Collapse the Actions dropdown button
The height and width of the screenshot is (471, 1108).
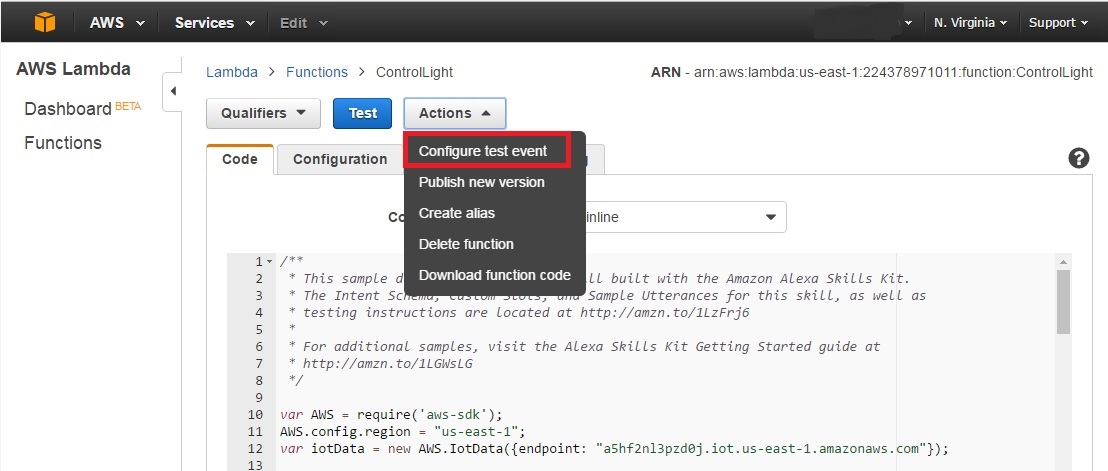point(454,113)
